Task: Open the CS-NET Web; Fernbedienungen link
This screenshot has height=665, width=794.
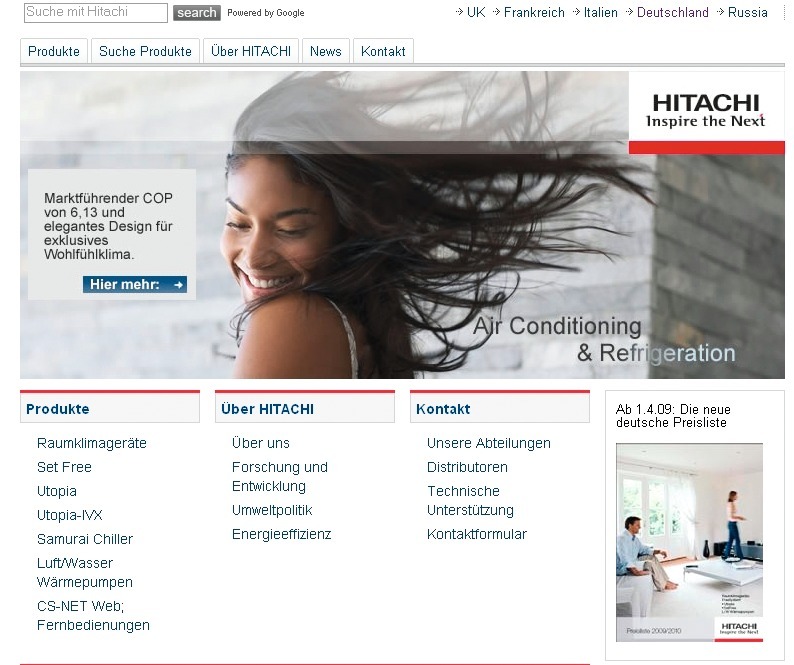Action: (93, 615)
